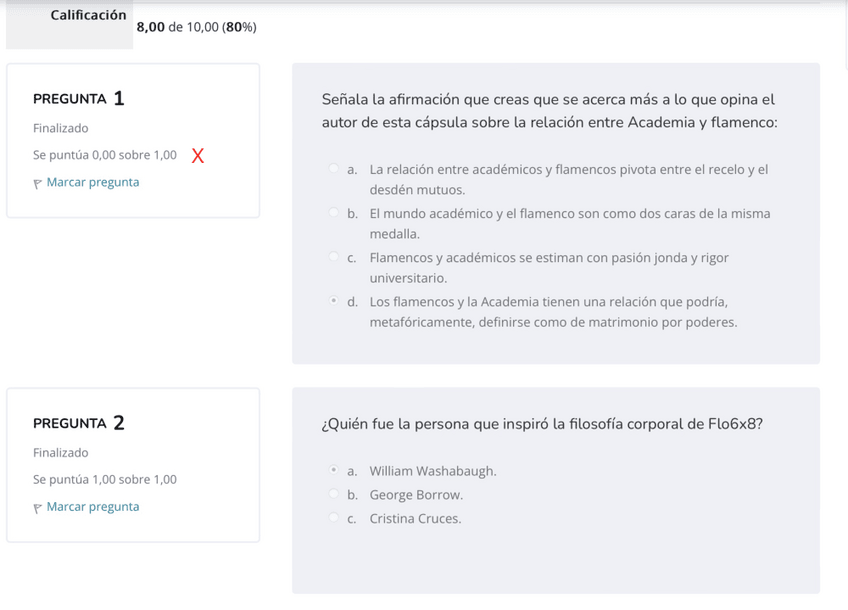
Task: Click the flag icon in Pregunta 1
Action: [38, 183]
